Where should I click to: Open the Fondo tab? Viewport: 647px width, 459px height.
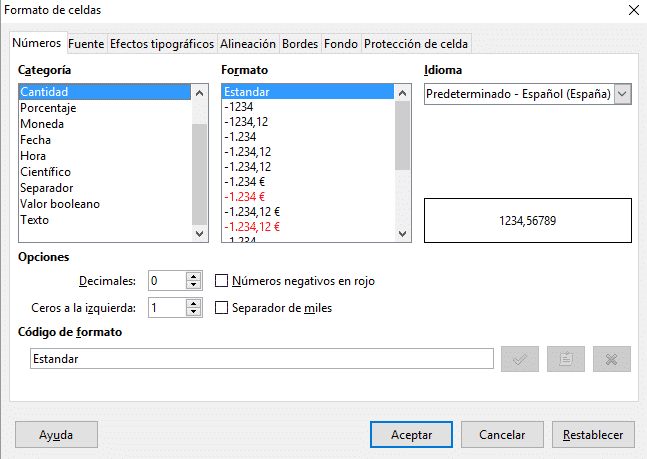click(341, 44)
